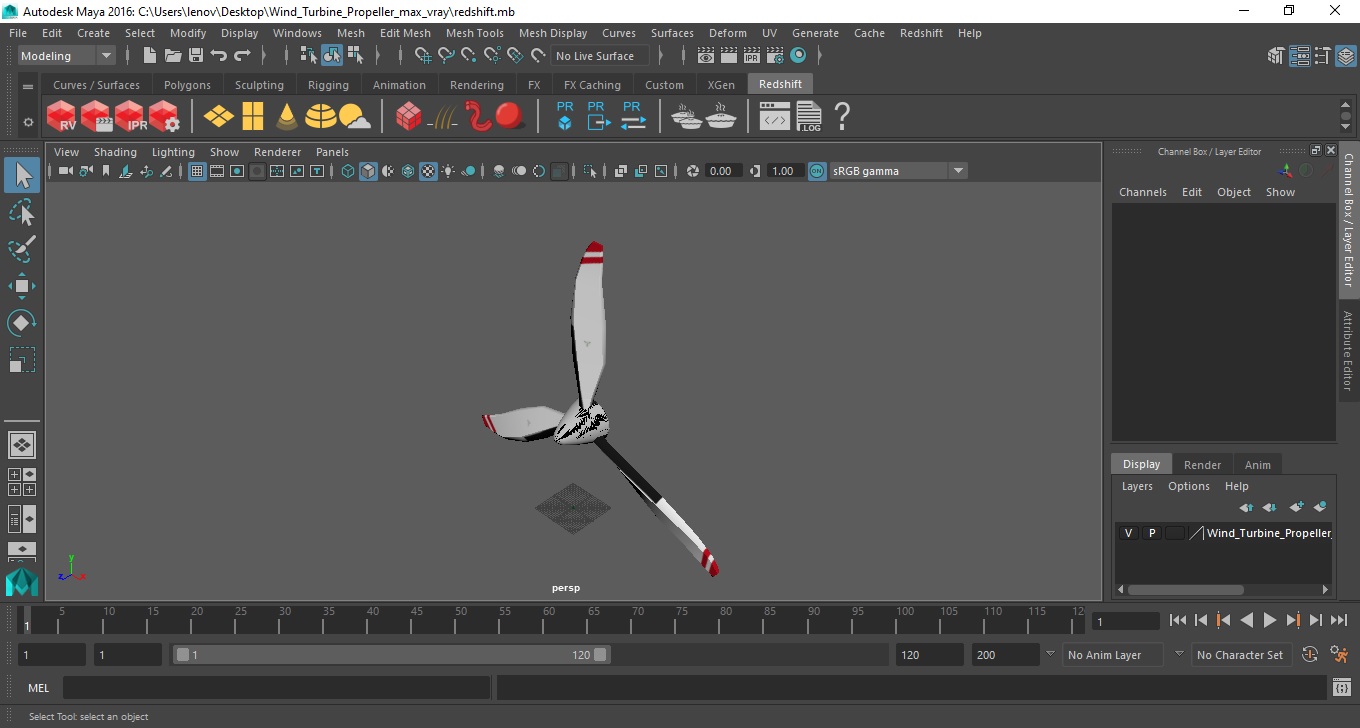
Task: Switch to the Polygons shelf tab
Action: coord(187,85)
